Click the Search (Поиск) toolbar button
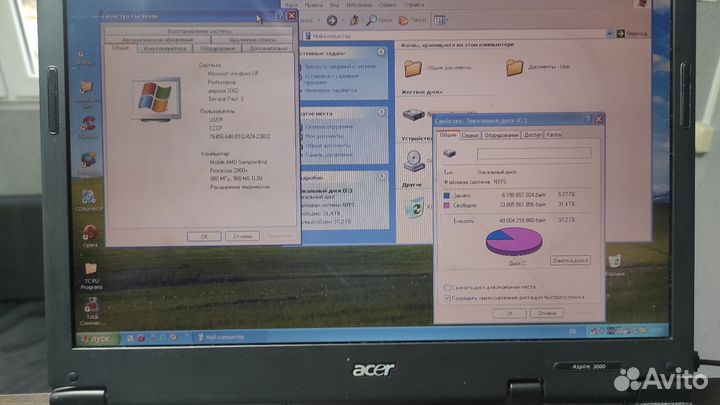 coord(379,20)
